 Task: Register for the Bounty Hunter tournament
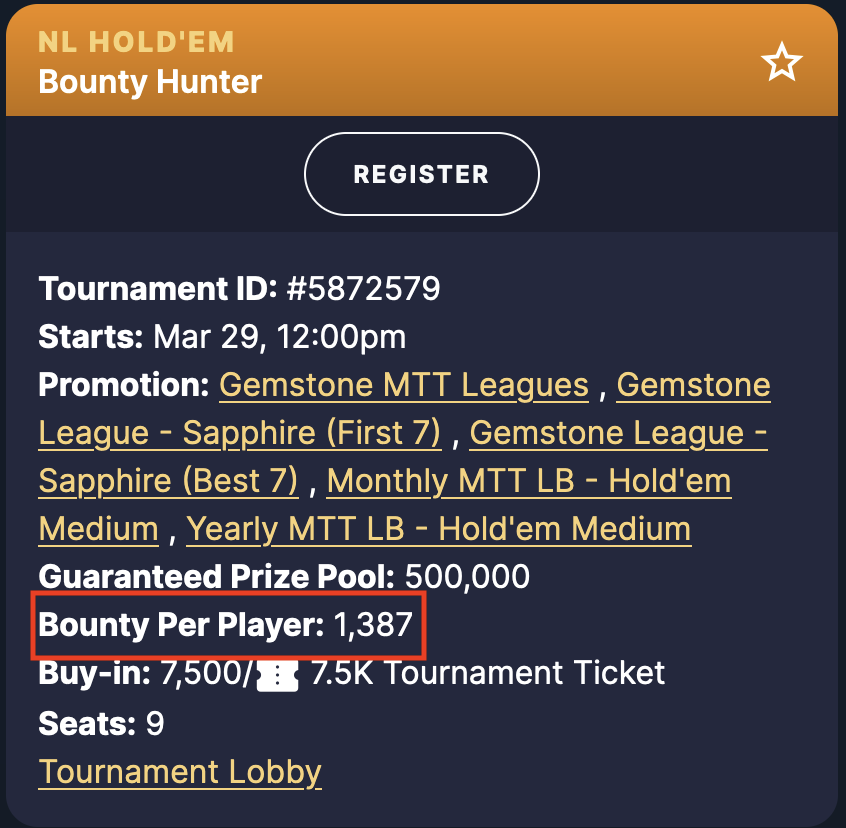[421, 174]
